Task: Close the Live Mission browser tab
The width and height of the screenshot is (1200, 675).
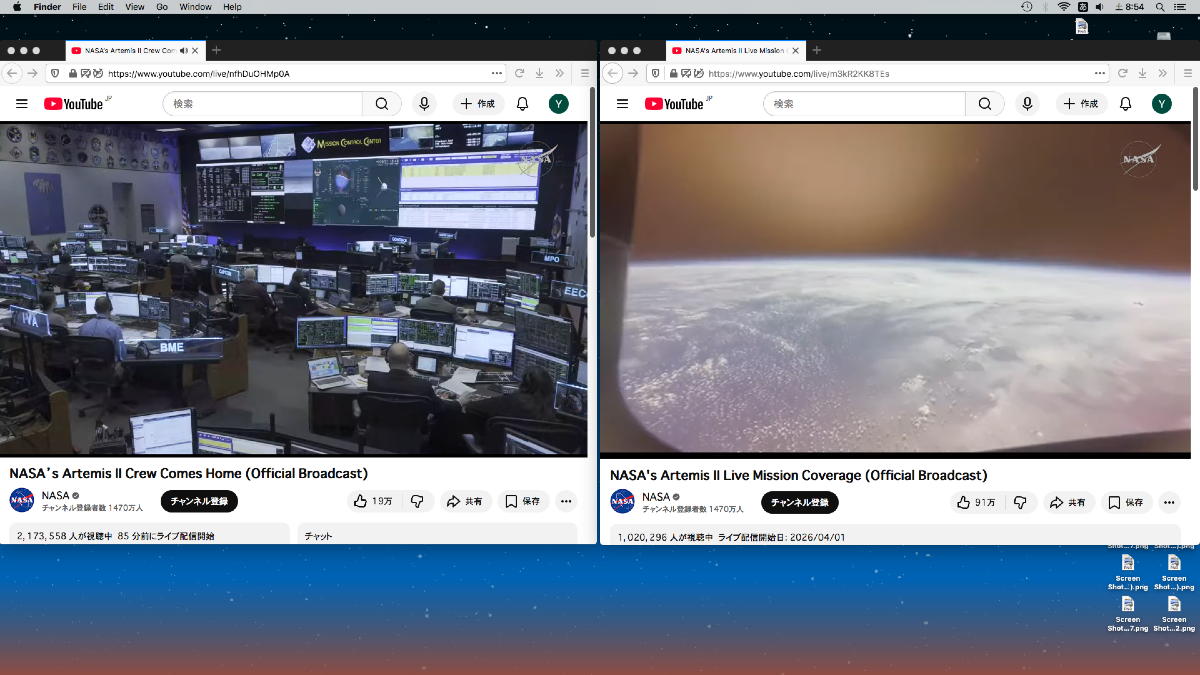Action: pyautogui.click(x=797, y=50)
